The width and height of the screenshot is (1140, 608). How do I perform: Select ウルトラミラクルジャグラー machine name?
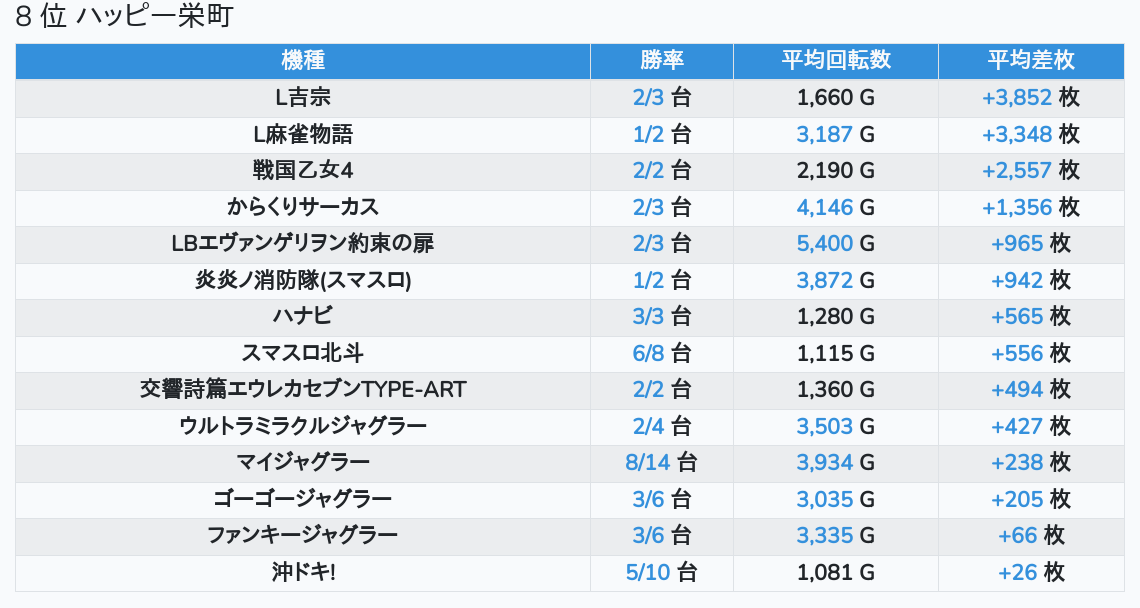tap(302, 425)
